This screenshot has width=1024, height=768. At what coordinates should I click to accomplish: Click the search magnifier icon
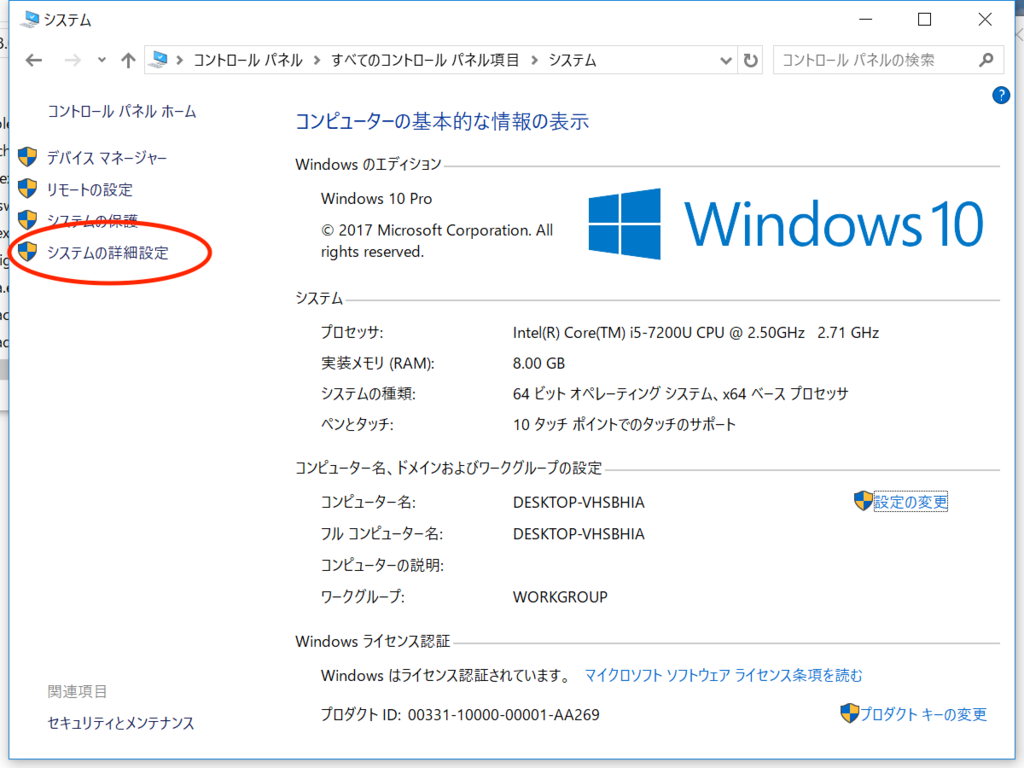[986, 60]
